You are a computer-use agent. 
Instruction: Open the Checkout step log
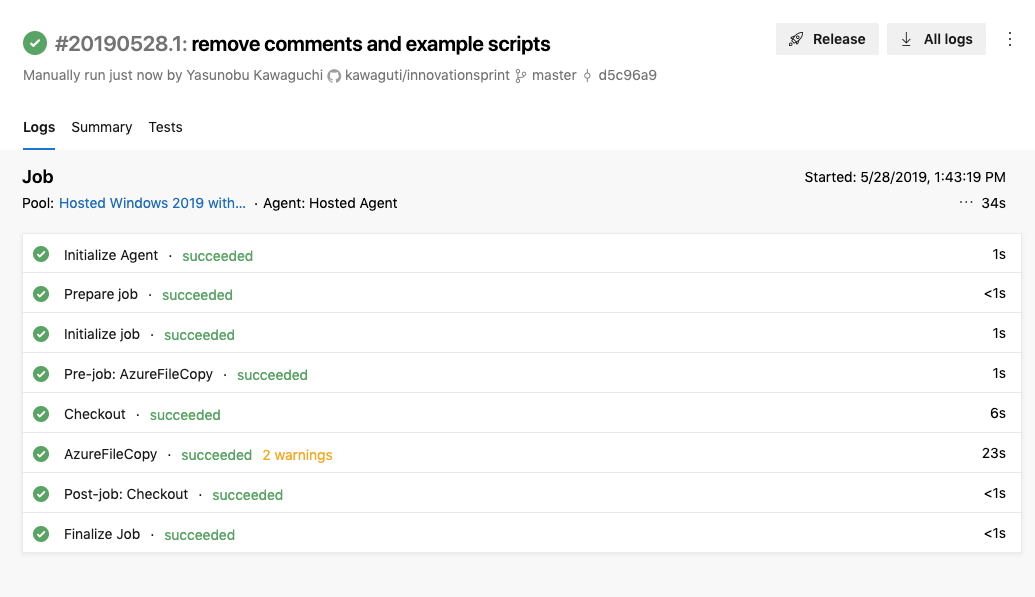pos(95,414)
